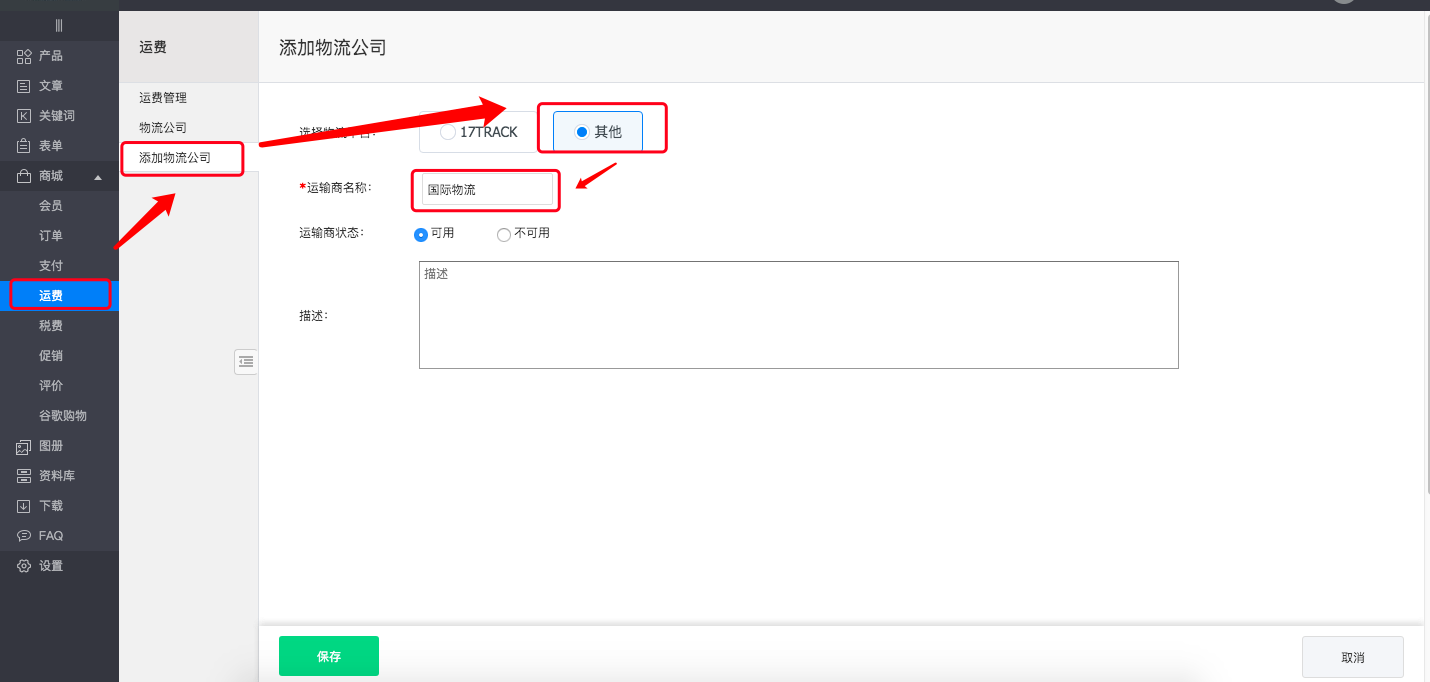Viewport: 1430px width, 682px height.
Task: Open 物流公司 in the submenu
Action: pos(163,128)
